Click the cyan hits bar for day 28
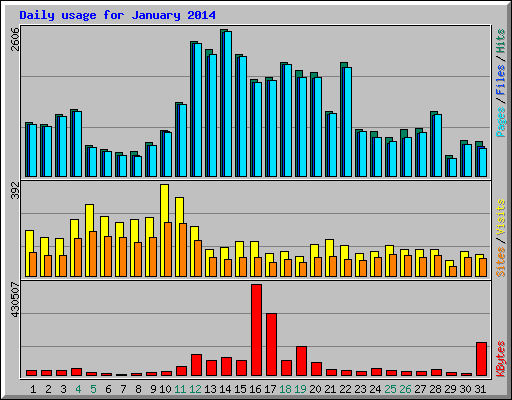The image size is (512, 400). pyautogui.click(x=438, y=145)
